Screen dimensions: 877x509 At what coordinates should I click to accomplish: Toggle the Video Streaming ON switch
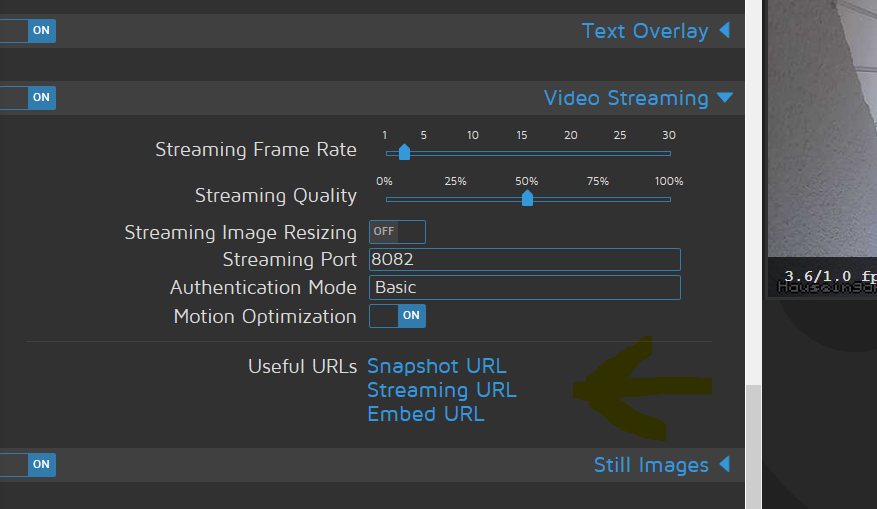point(27,98)
